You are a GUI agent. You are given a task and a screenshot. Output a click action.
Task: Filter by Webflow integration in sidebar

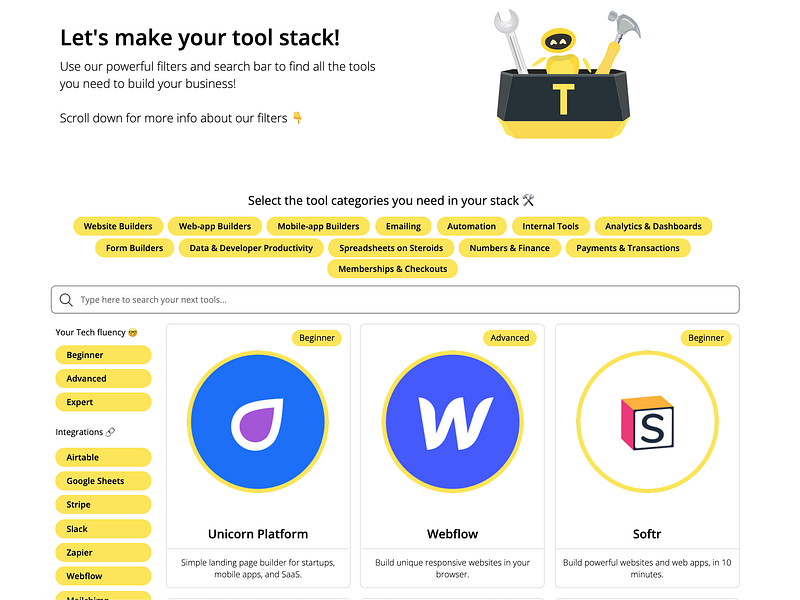coord(103,576)
